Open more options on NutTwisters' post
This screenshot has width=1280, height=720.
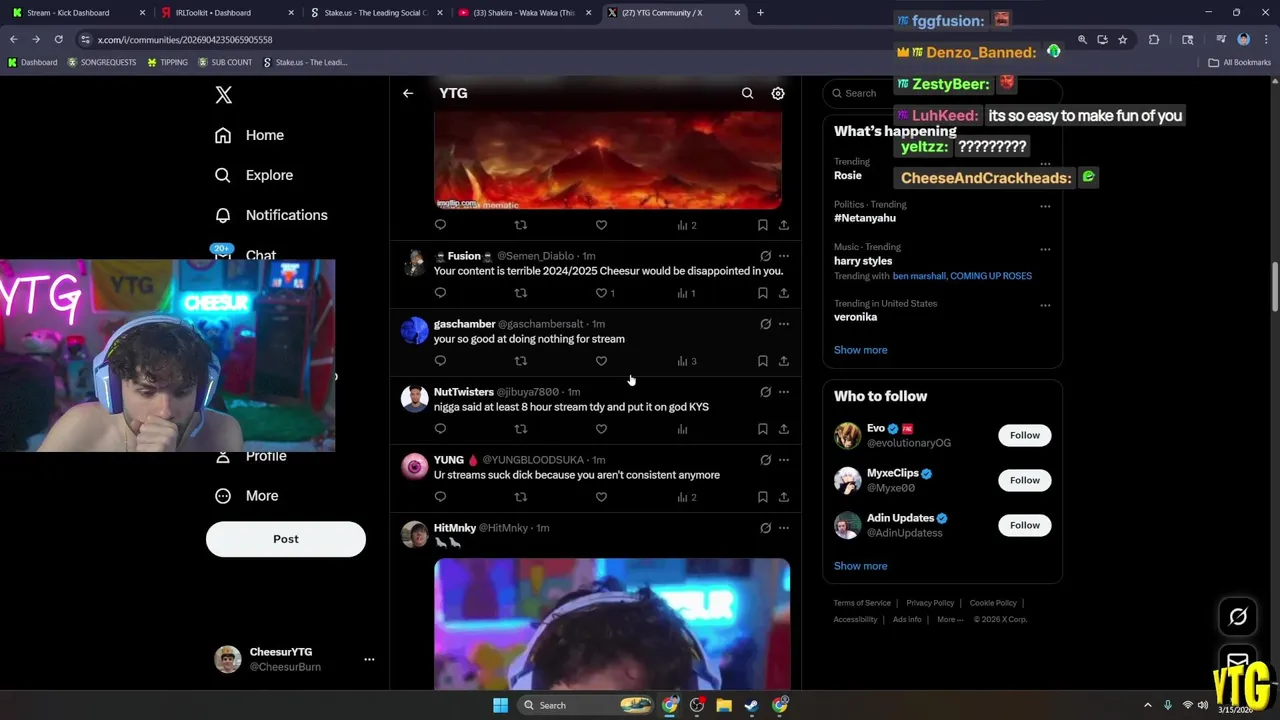click(784, 392)
